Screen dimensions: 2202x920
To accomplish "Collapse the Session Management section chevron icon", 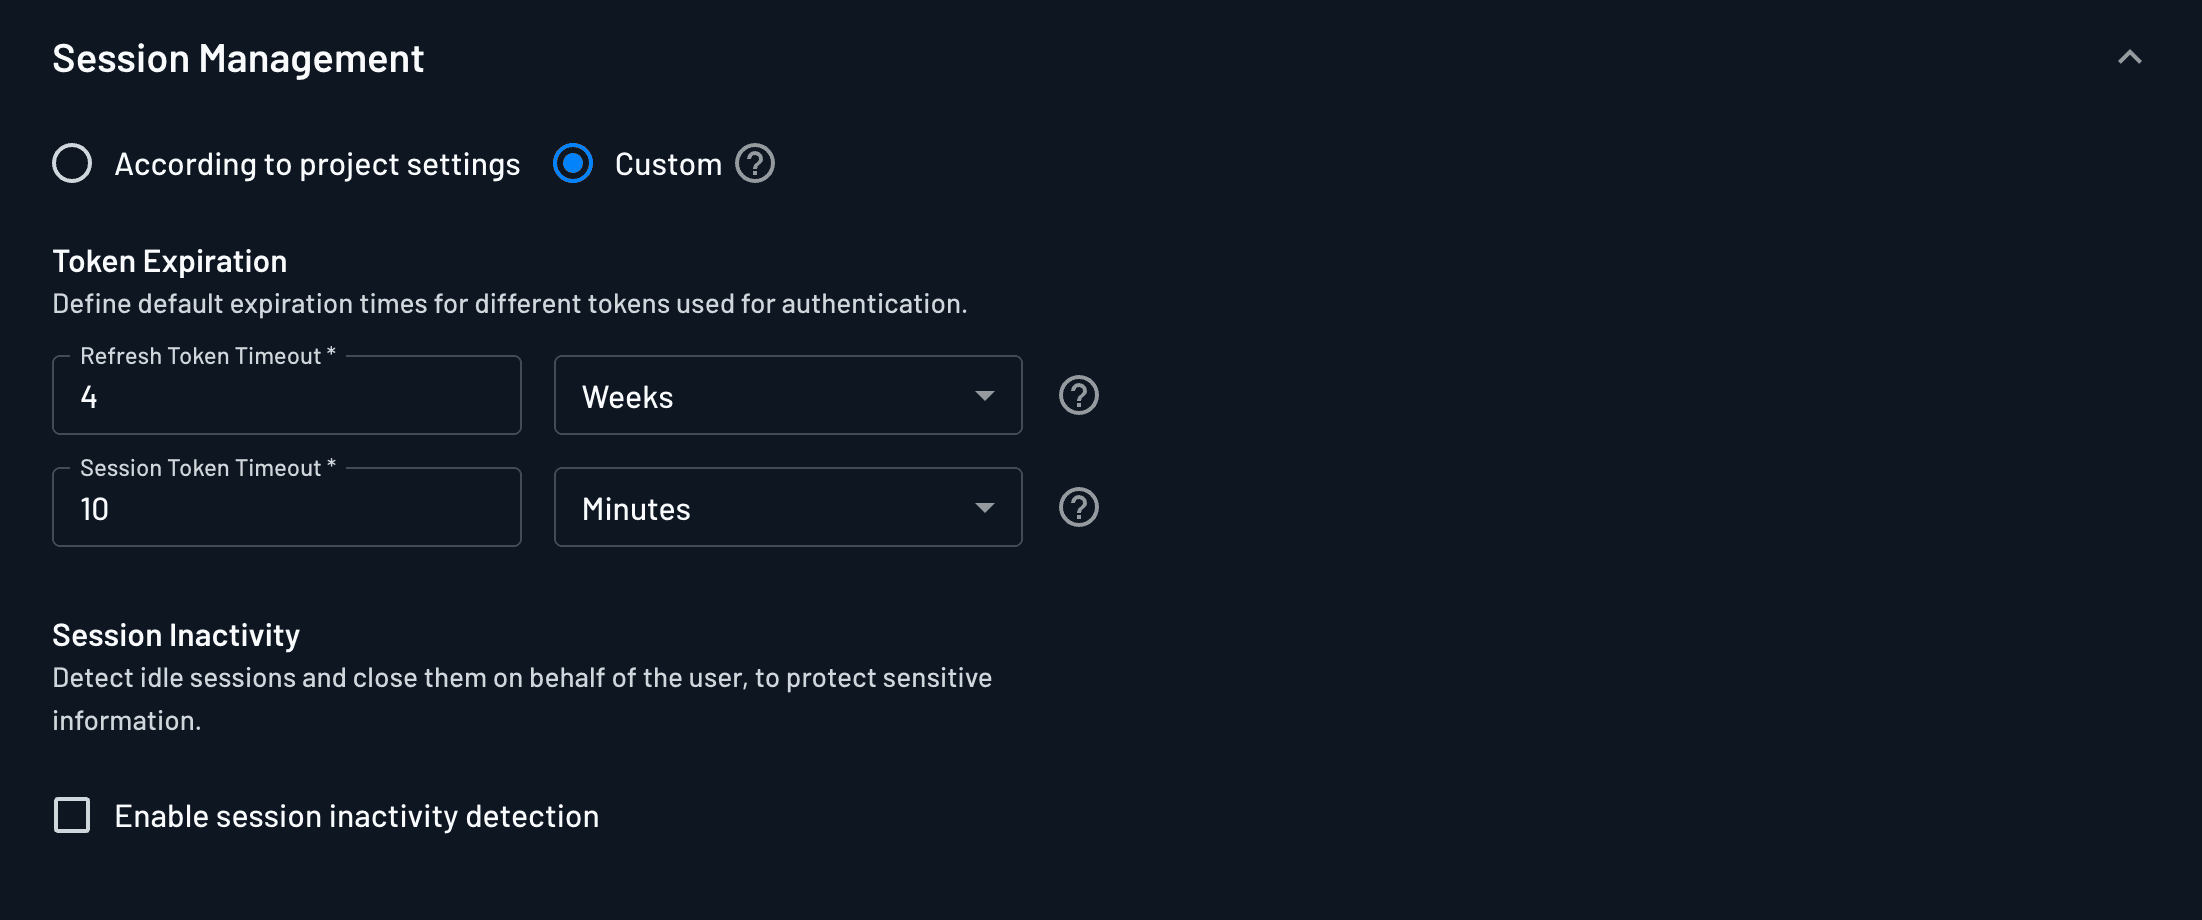I will click(x=2130, y=57).
